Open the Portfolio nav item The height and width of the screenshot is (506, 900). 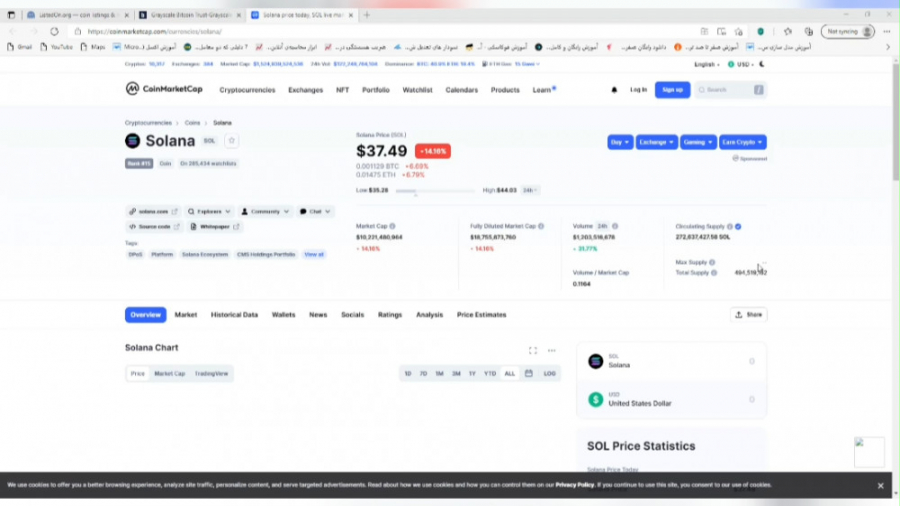[x=375, y=90]
